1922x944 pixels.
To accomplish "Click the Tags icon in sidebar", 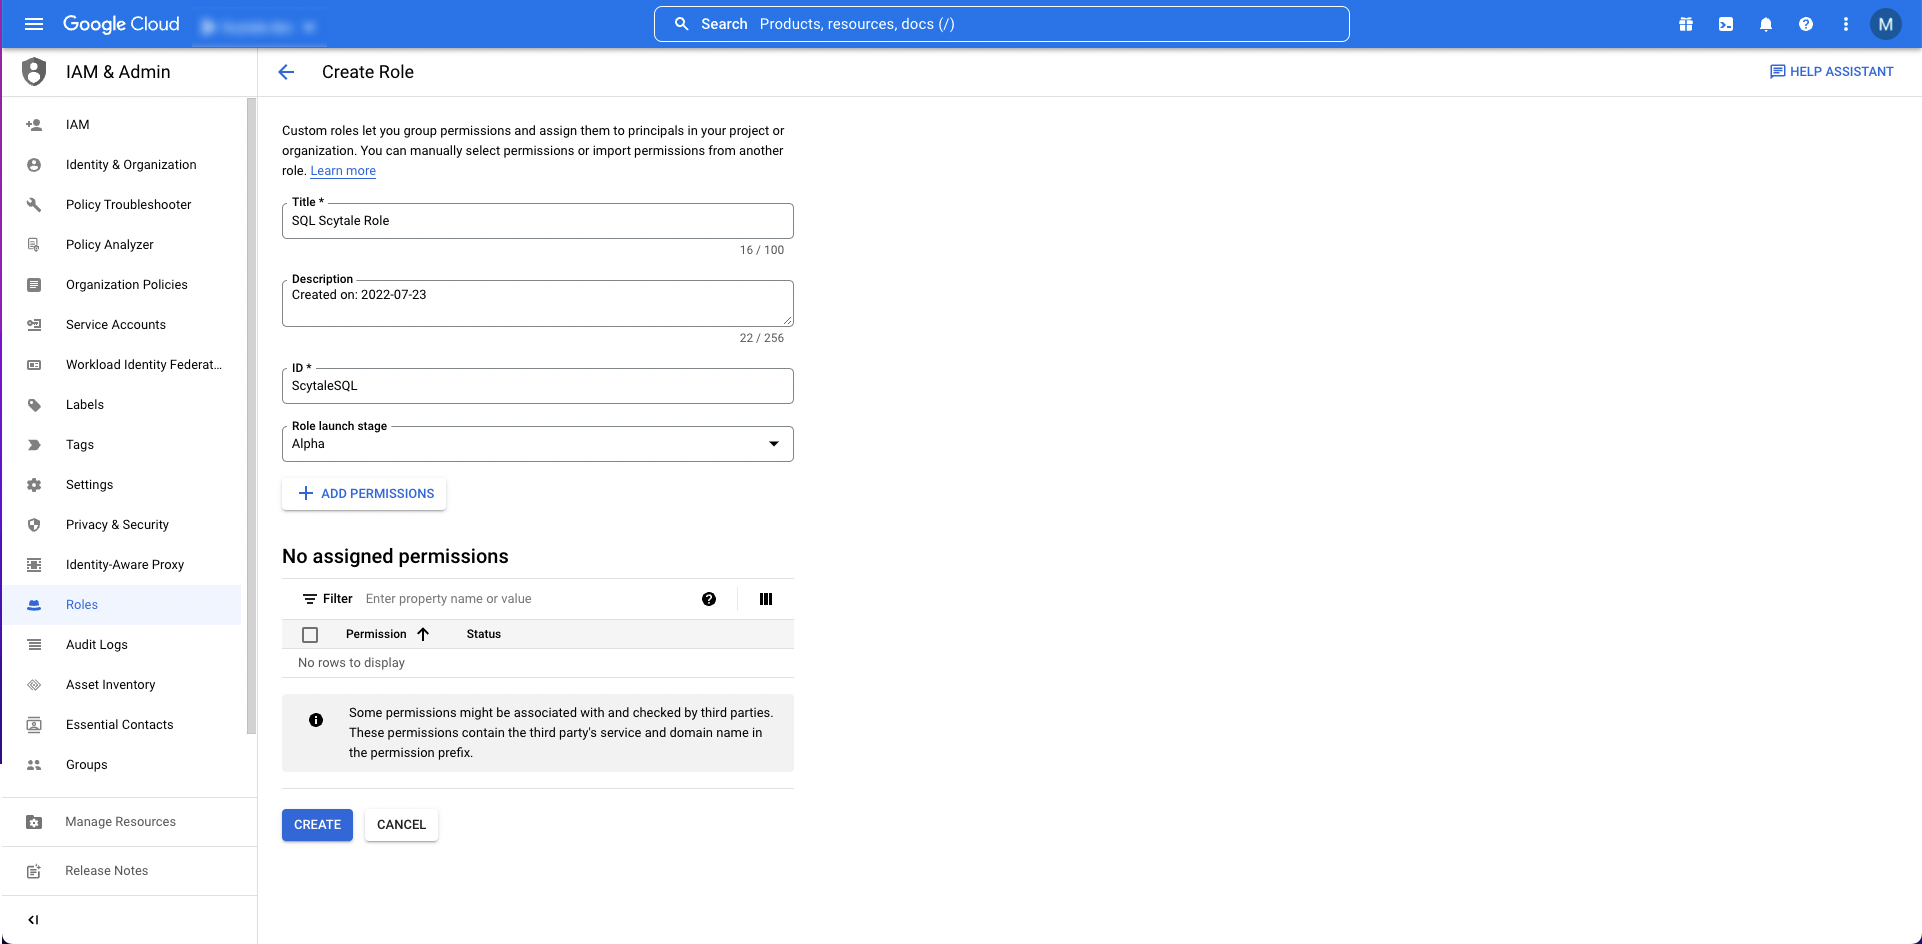I will point(34,445).
